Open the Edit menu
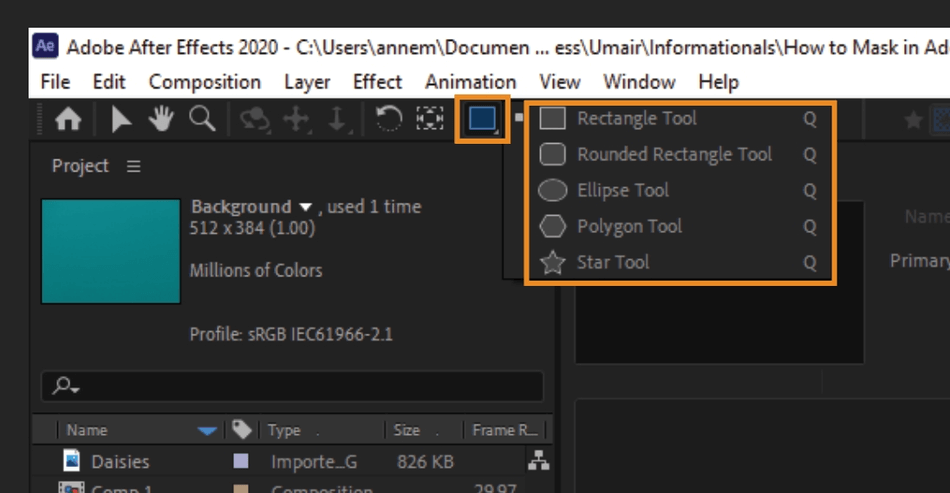This screenshot has height=493, width=950. 109,82
